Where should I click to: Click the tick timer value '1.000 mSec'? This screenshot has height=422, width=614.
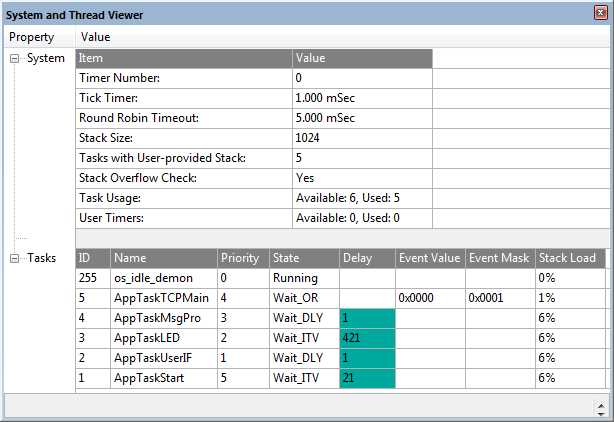[x=325, y=98]
